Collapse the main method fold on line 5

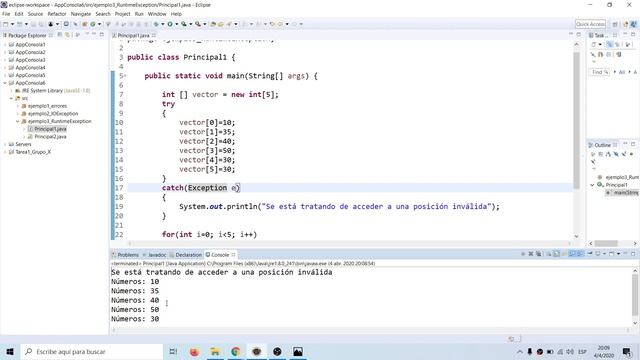pos(125,76)
